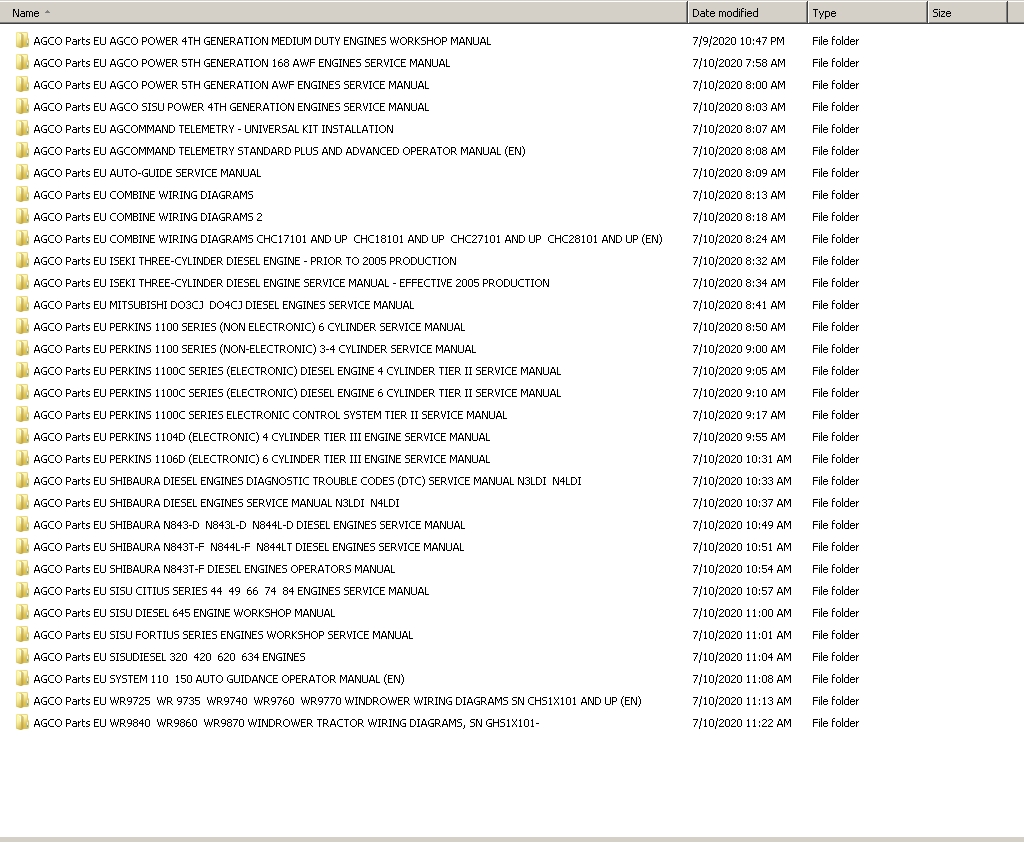Click date 7/10/2020 10:31 AM
1024x848 pixels.
(742, 459)
